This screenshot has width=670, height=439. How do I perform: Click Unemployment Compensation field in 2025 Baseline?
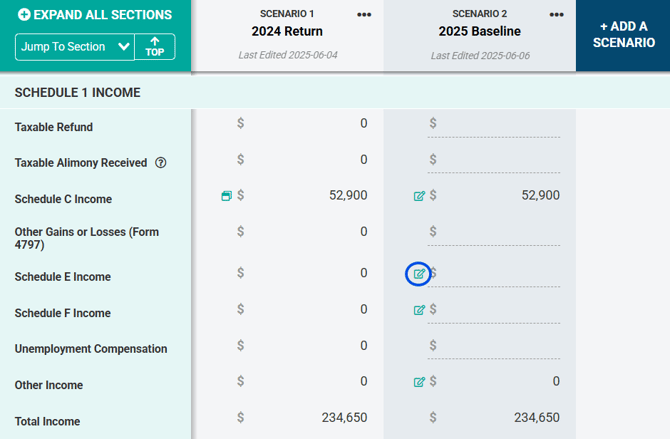click(500, 346)
